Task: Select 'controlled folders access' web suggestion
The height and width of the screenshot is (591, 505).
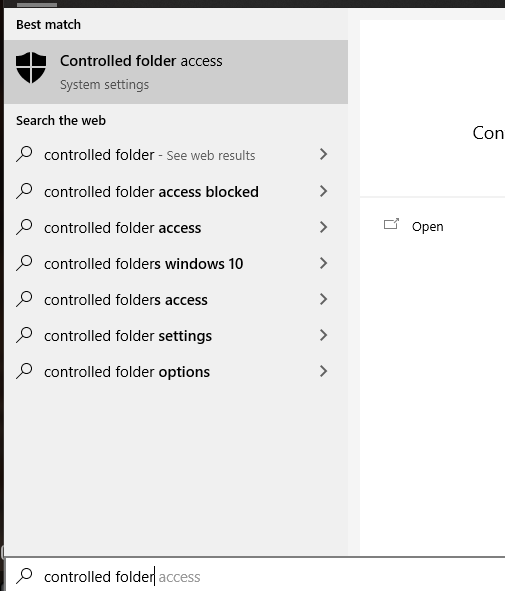Action: [176, 299]
